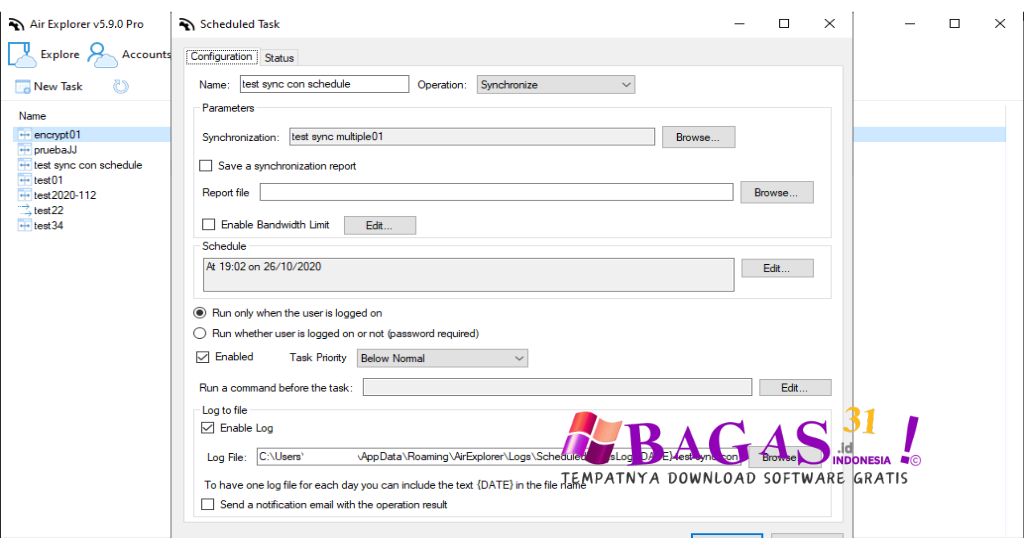
Task: Click the Schedule description box
Action: (468, 275)
